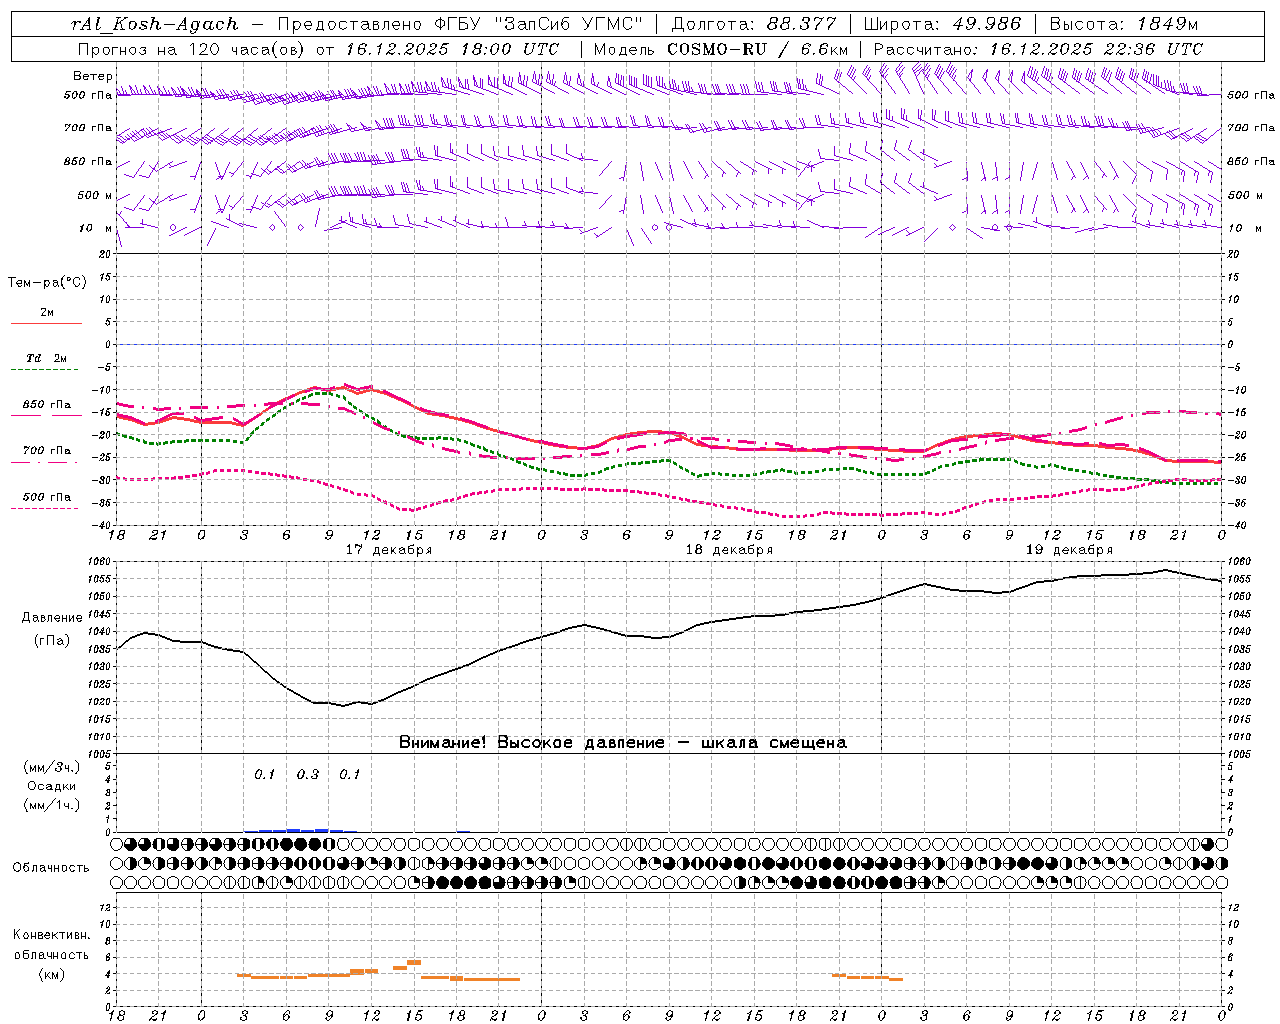
Task: Click the 700 гПа temperature legend entry
Action: coord(46,450)
